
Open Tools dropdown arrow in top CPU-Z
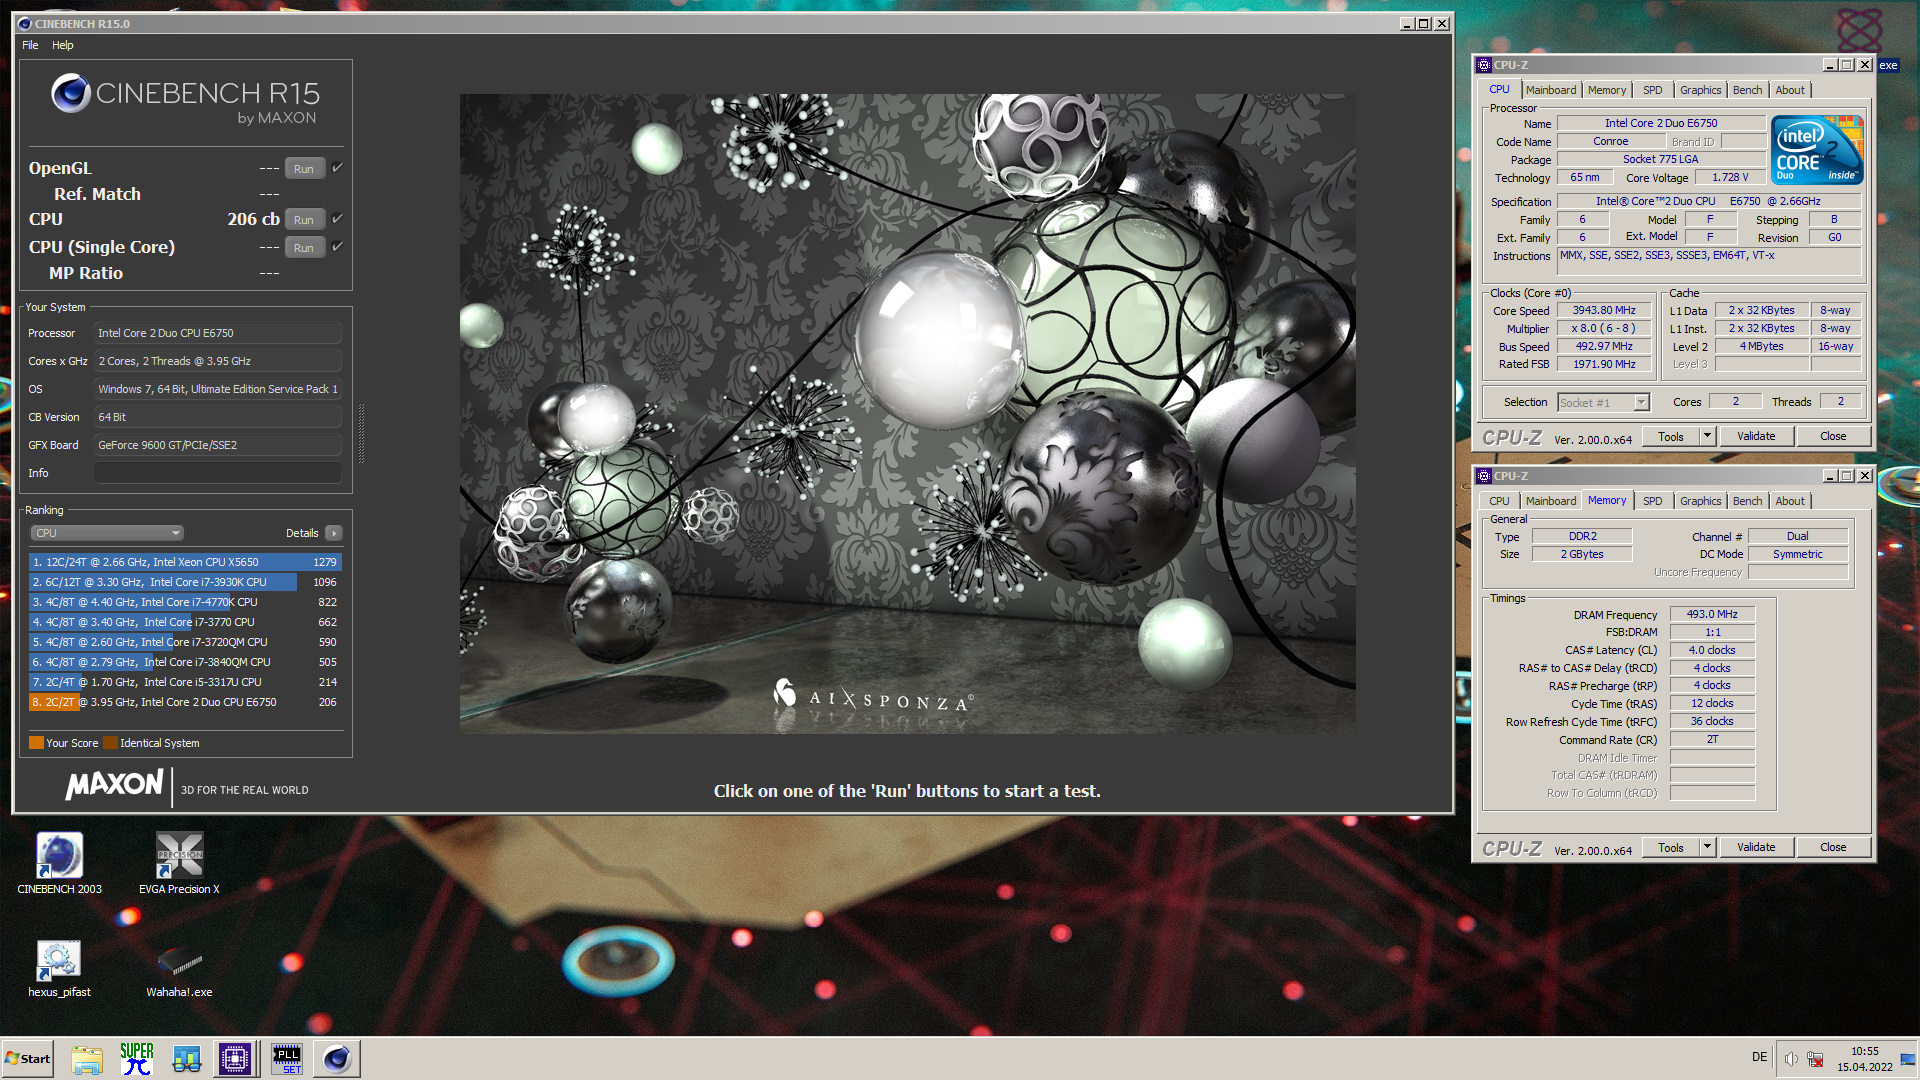click(x=1707, y=436)
